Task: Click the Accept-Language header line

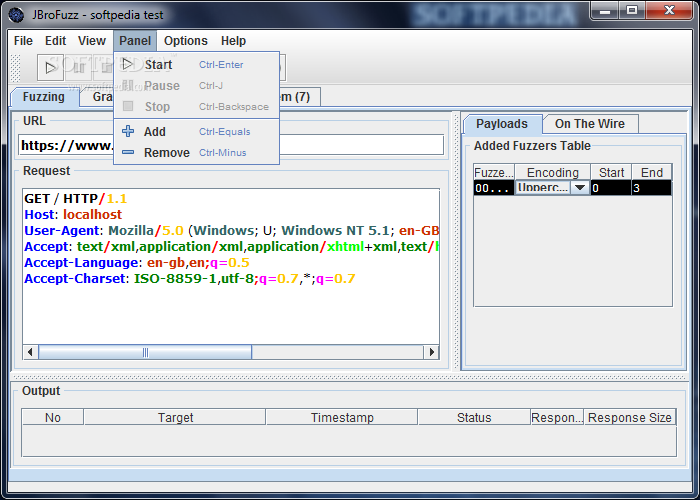Action: click(137, 263)
